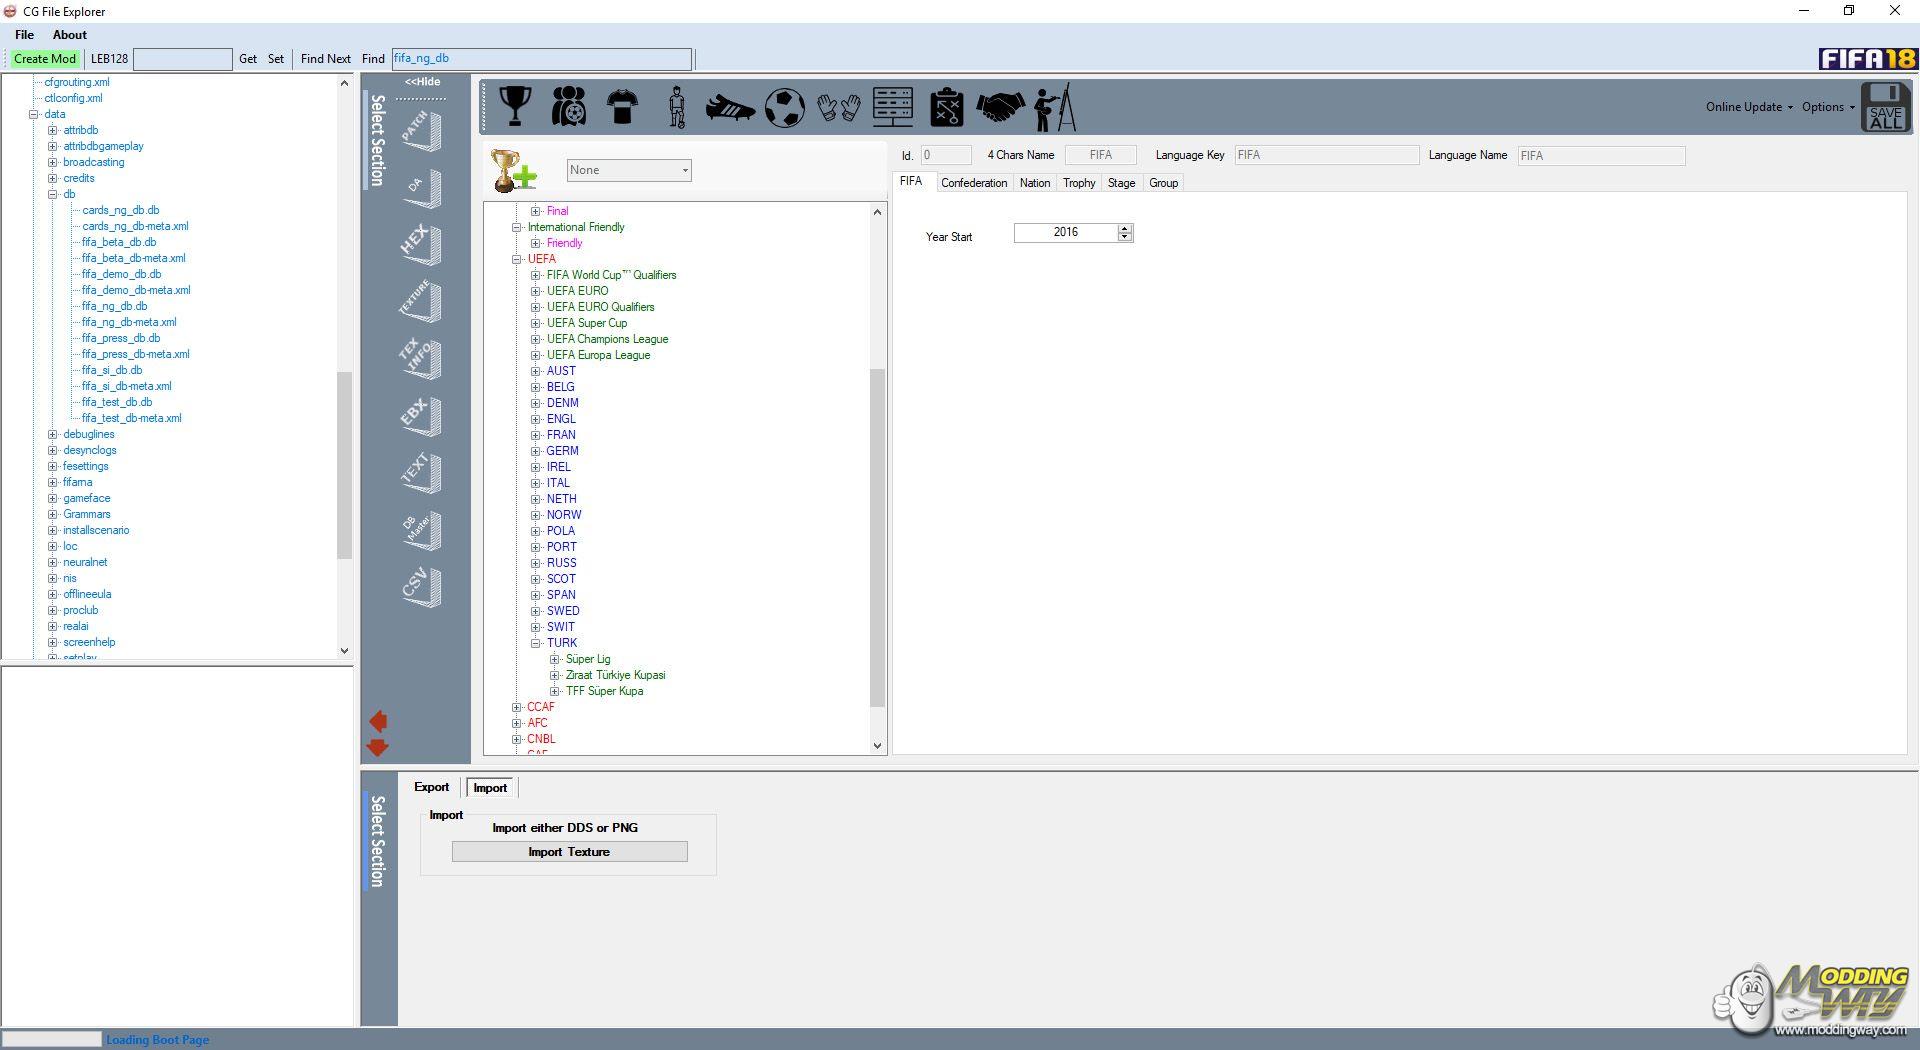The width and height of the screenshot is (1920, 1050).
Task: Open the TEX INFO book section
Action: (421, 359)
